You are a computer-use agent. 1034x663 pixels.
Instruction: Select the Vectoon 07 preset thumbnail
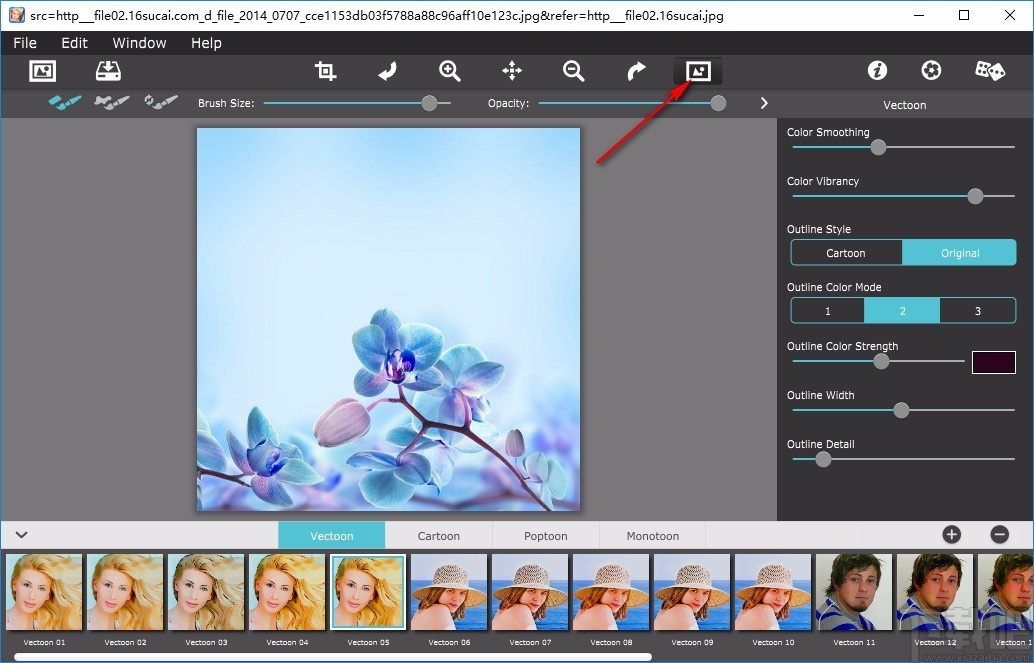click(x=530, y=592)
